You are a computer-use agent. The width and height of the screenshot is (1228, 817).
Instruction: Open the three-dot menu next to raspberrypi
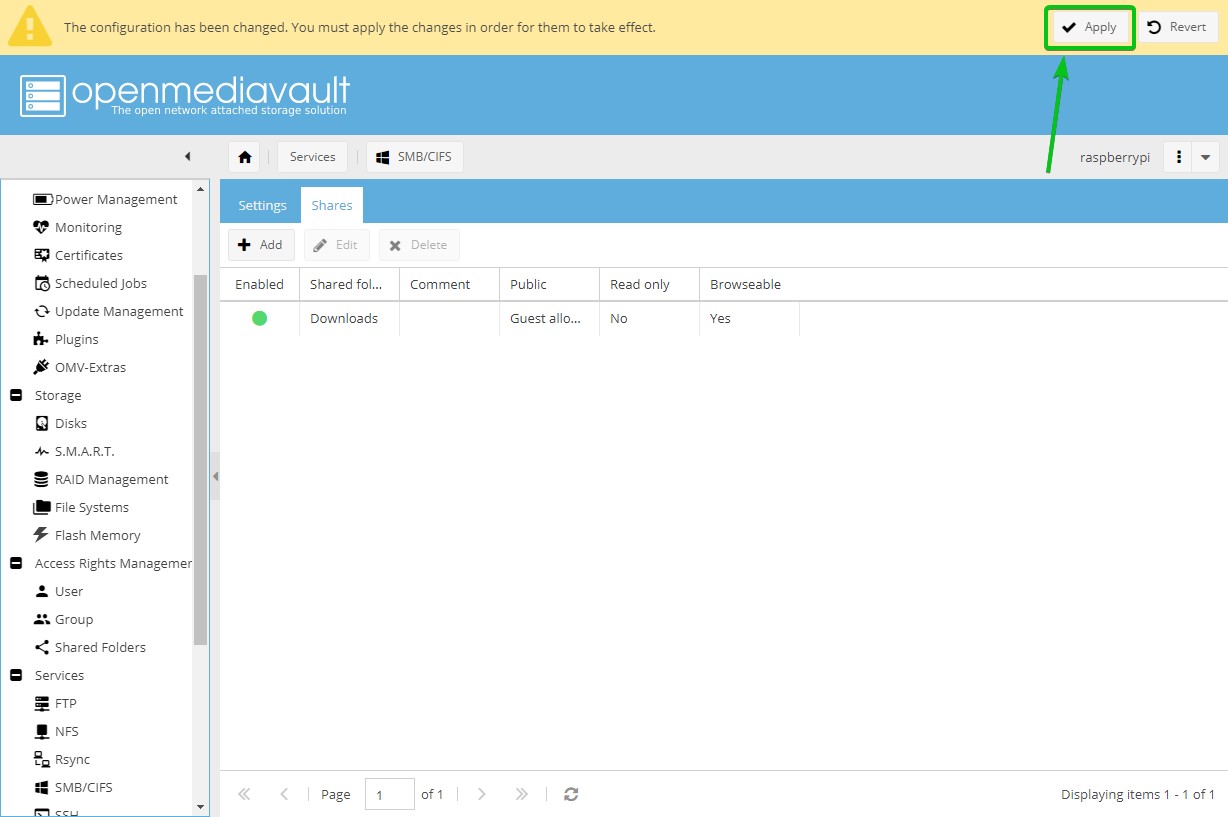tap(1179, 157)
